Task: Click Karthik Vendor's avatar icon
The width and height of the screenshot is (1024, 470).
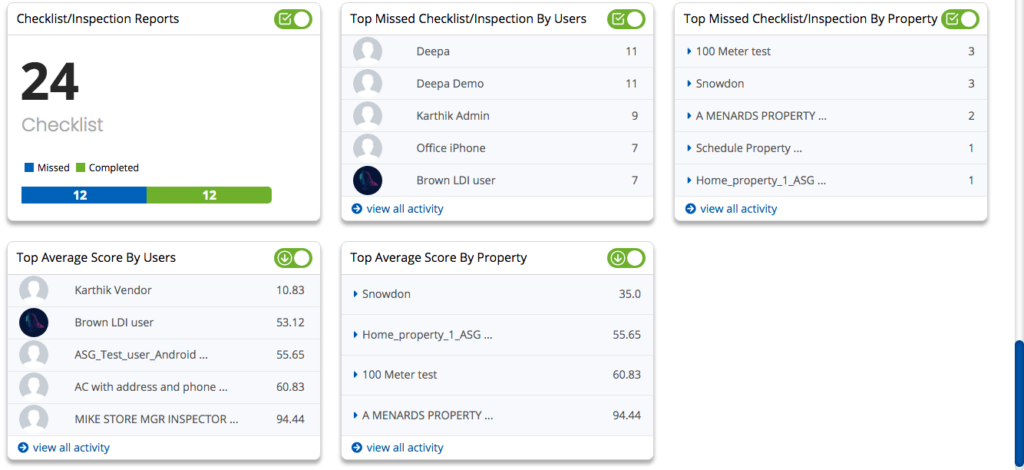Action: click(34, 290)
